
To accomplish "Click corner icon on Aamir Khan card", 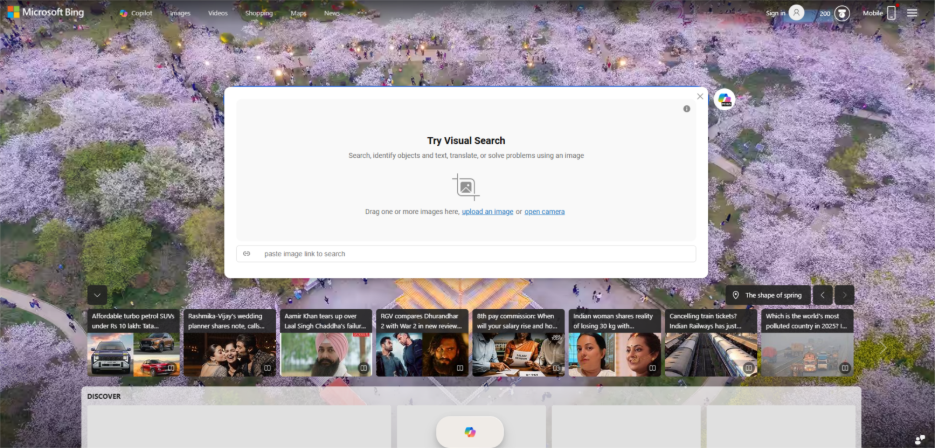I will [x=363, y=368].
